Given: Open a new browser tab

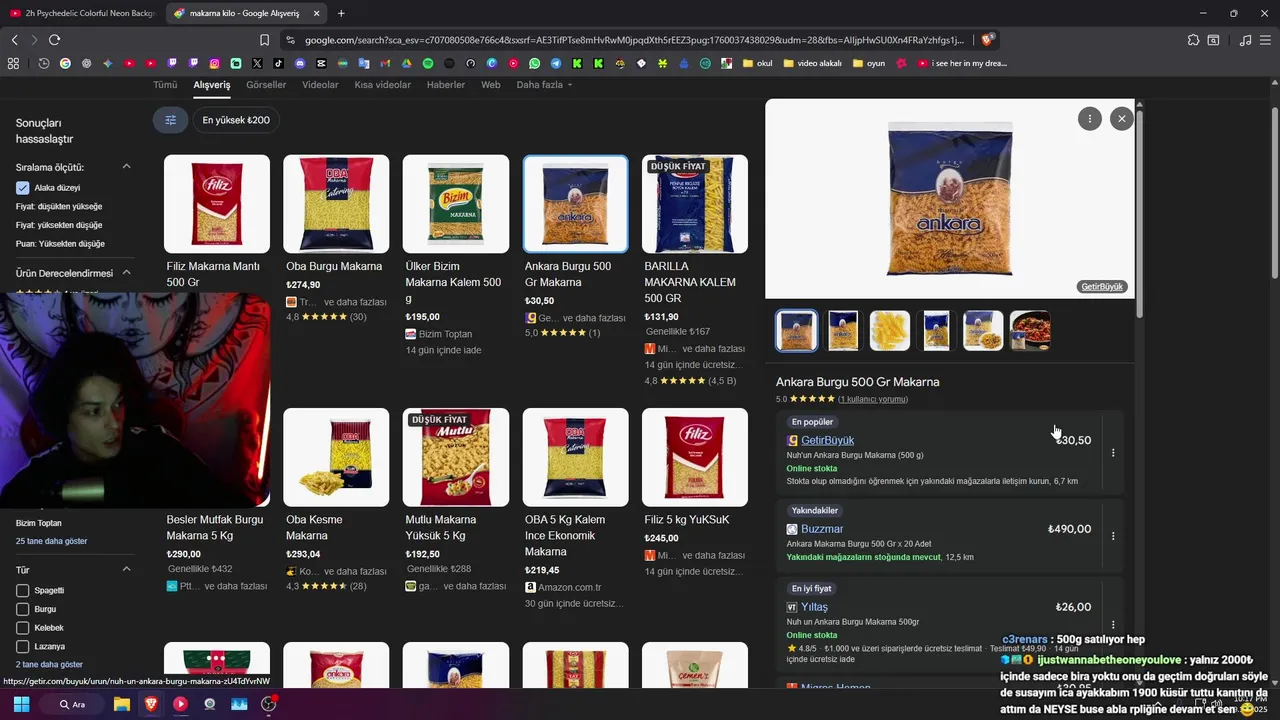Looking at the screenshot, I should tap(341, 13).
